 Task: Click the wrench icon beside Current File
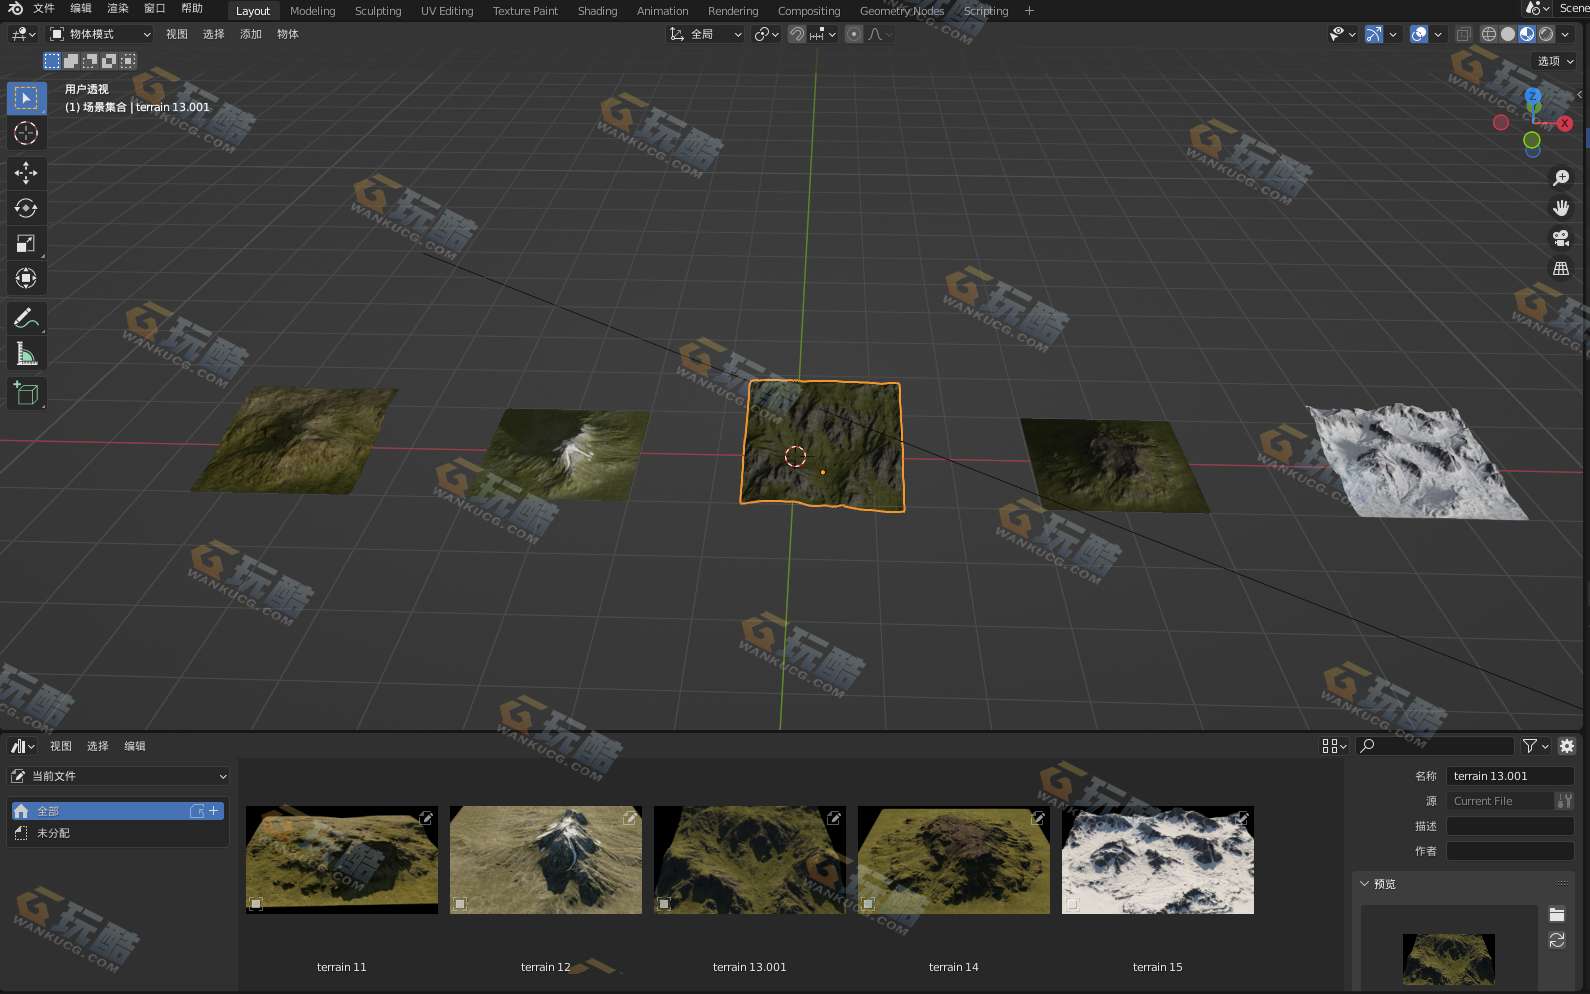pos(1565,801)
